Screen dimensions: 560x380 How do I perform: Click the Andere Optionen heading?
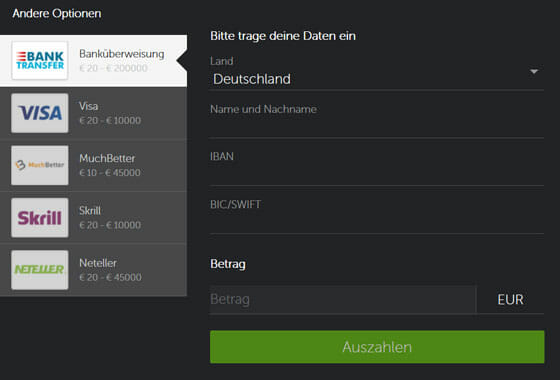57,14
